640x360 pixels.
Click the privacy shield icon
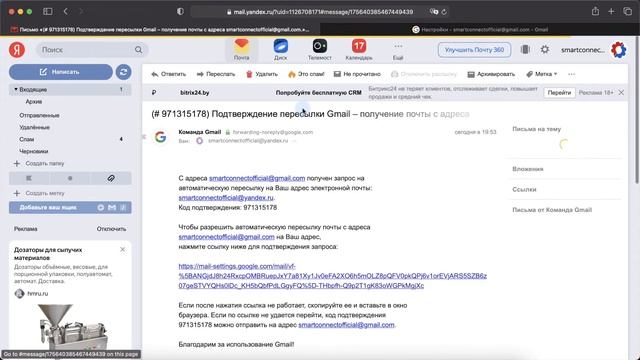pos(180,11)
